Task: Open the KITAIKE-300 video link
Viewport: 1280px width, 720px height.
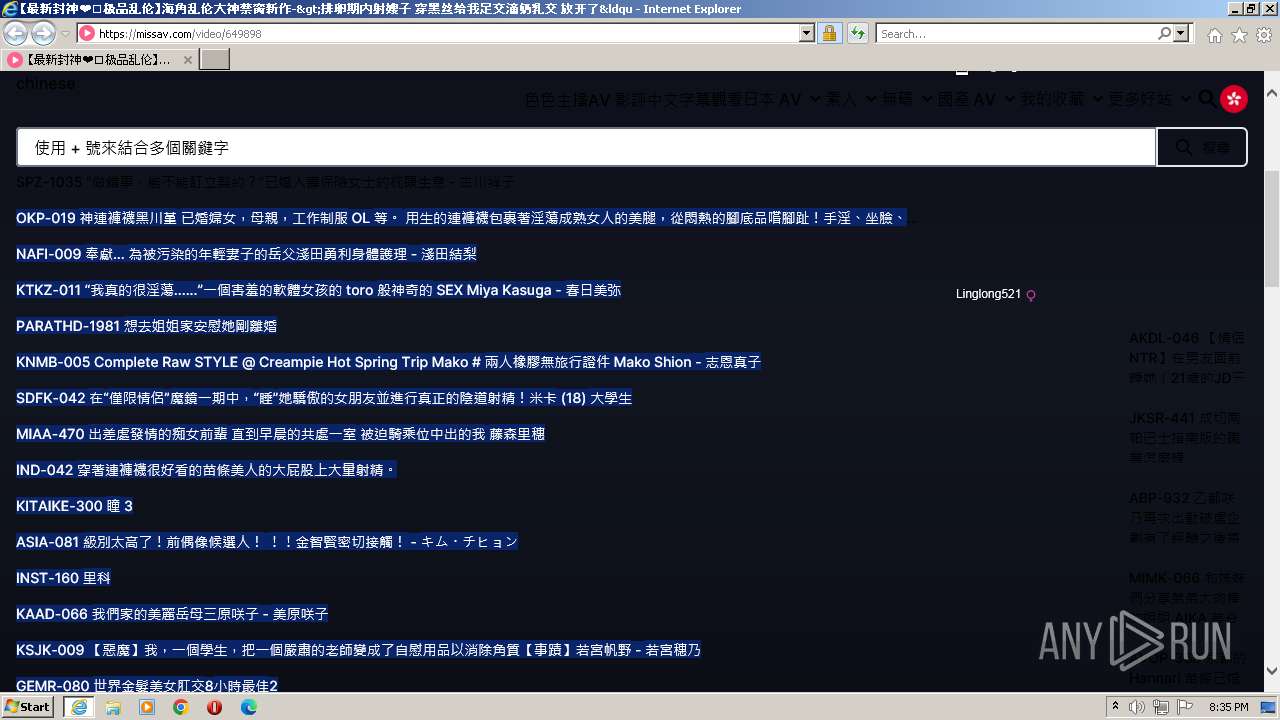Action: pyautogui.click(x=74, y=506)
